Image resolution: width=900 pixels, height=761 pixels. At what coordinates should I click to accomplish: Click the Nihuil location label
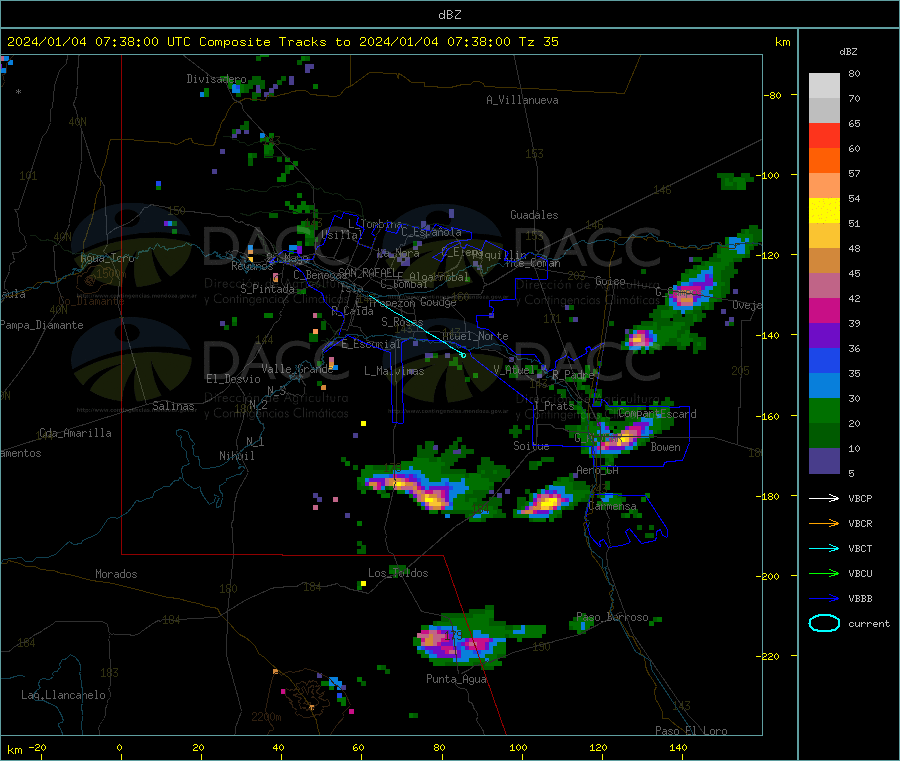click(236, 456)
